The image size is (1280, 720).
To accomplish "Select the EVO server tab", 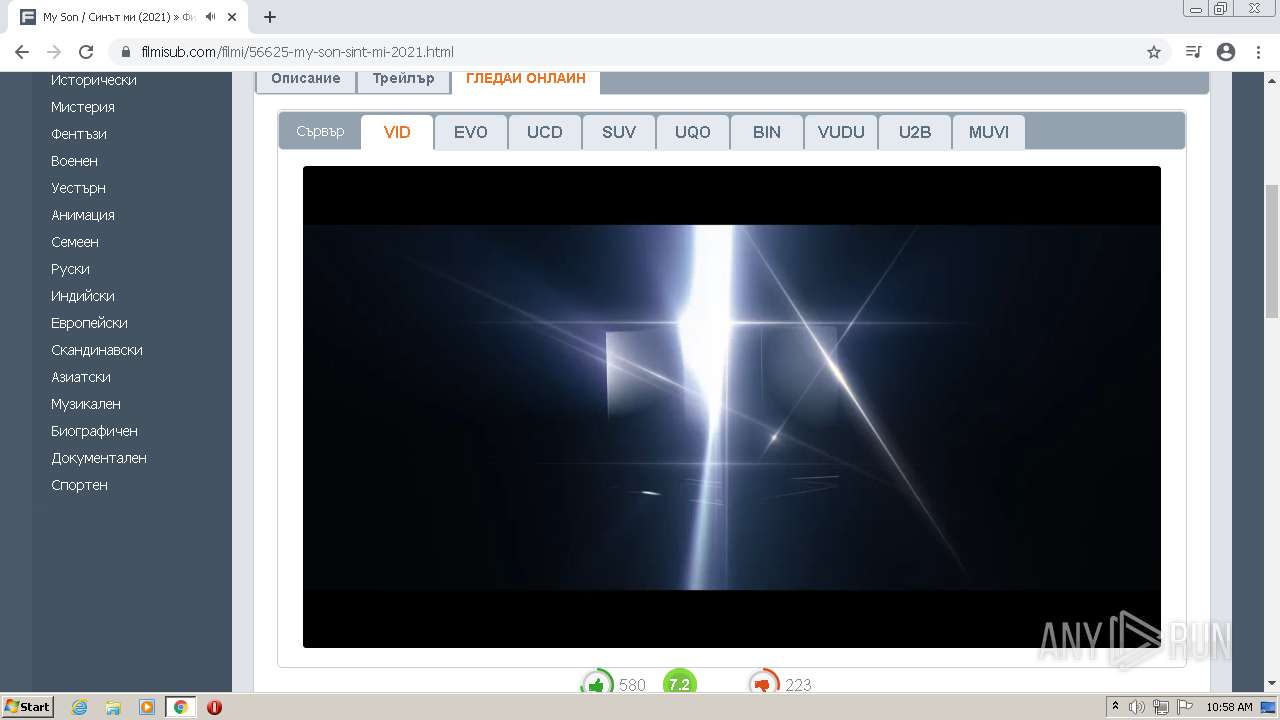I will 471,132.
